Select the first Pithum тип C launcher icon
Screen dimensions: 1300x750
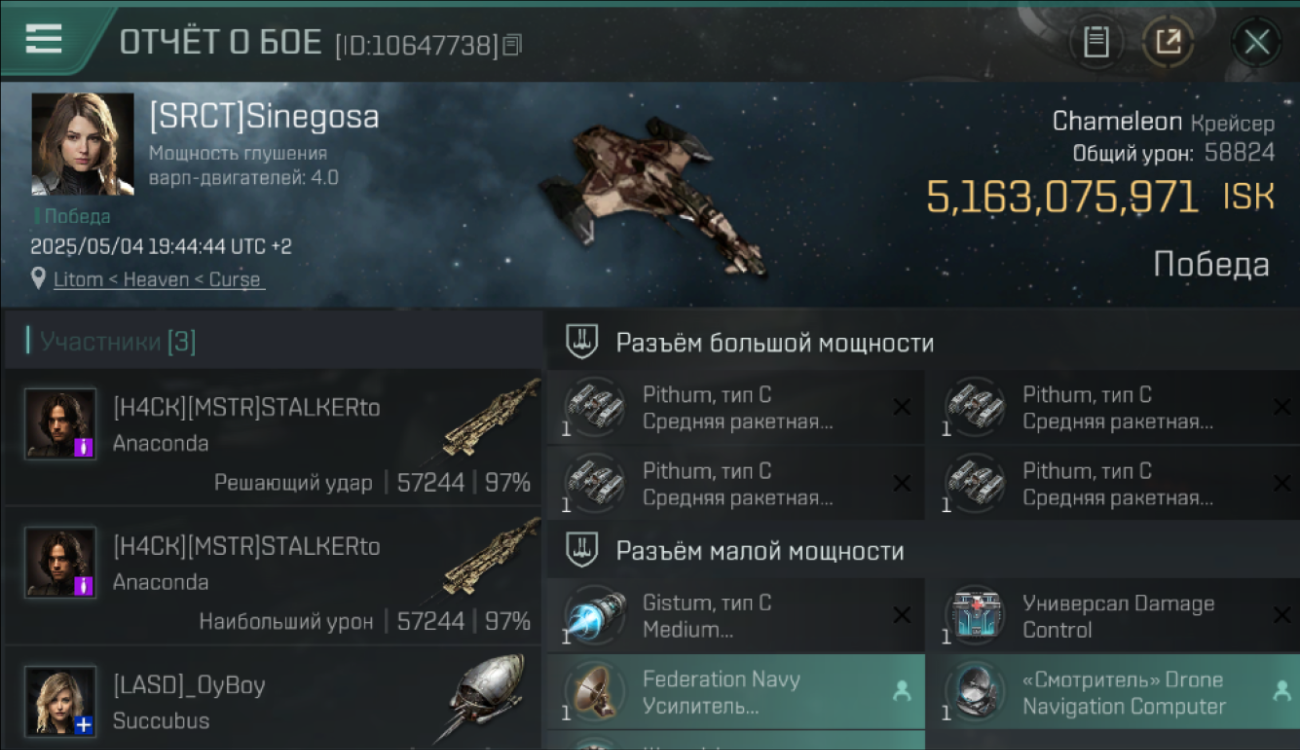[x=594, y=406]
